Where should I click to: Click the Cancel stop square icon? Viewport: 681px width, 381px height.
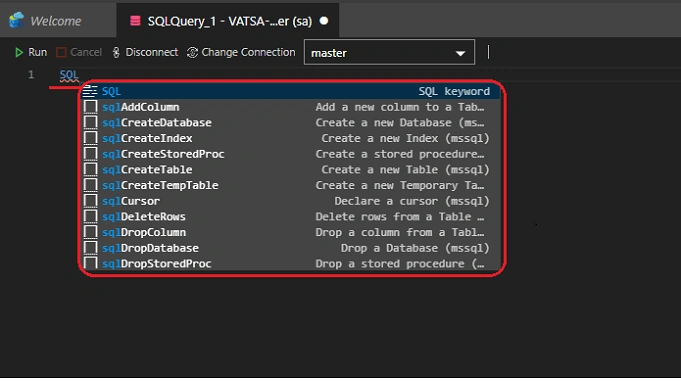[x=61, y=53]
